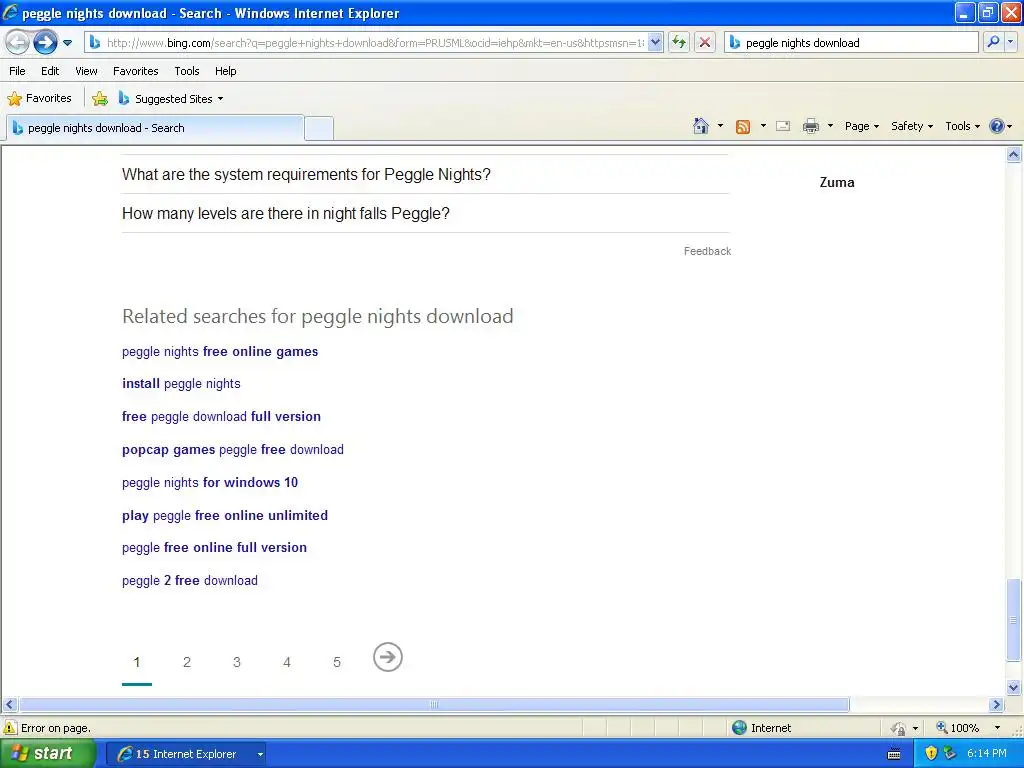The height and width of the screenshot is (768, 1024).
Task: Click horizontal scrollbar right arrow
Action: 996,705
